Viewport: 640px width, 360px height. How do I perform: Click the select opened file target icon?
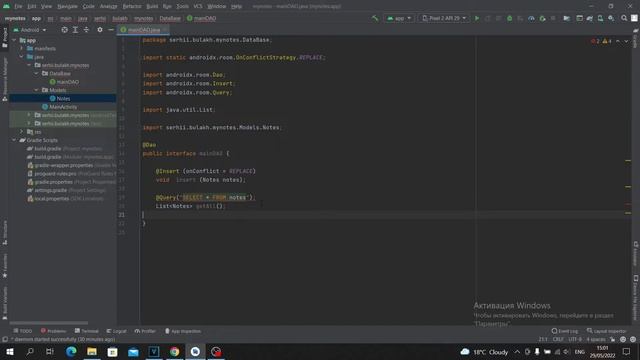point(64,30)
